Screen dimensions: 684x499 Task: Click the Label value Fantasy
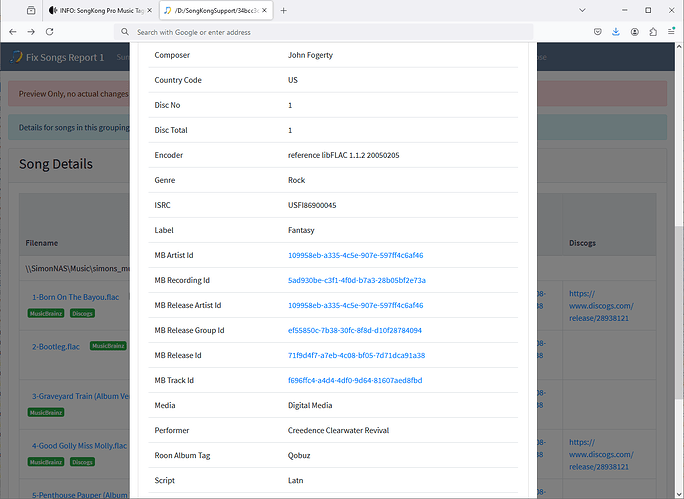301,230
